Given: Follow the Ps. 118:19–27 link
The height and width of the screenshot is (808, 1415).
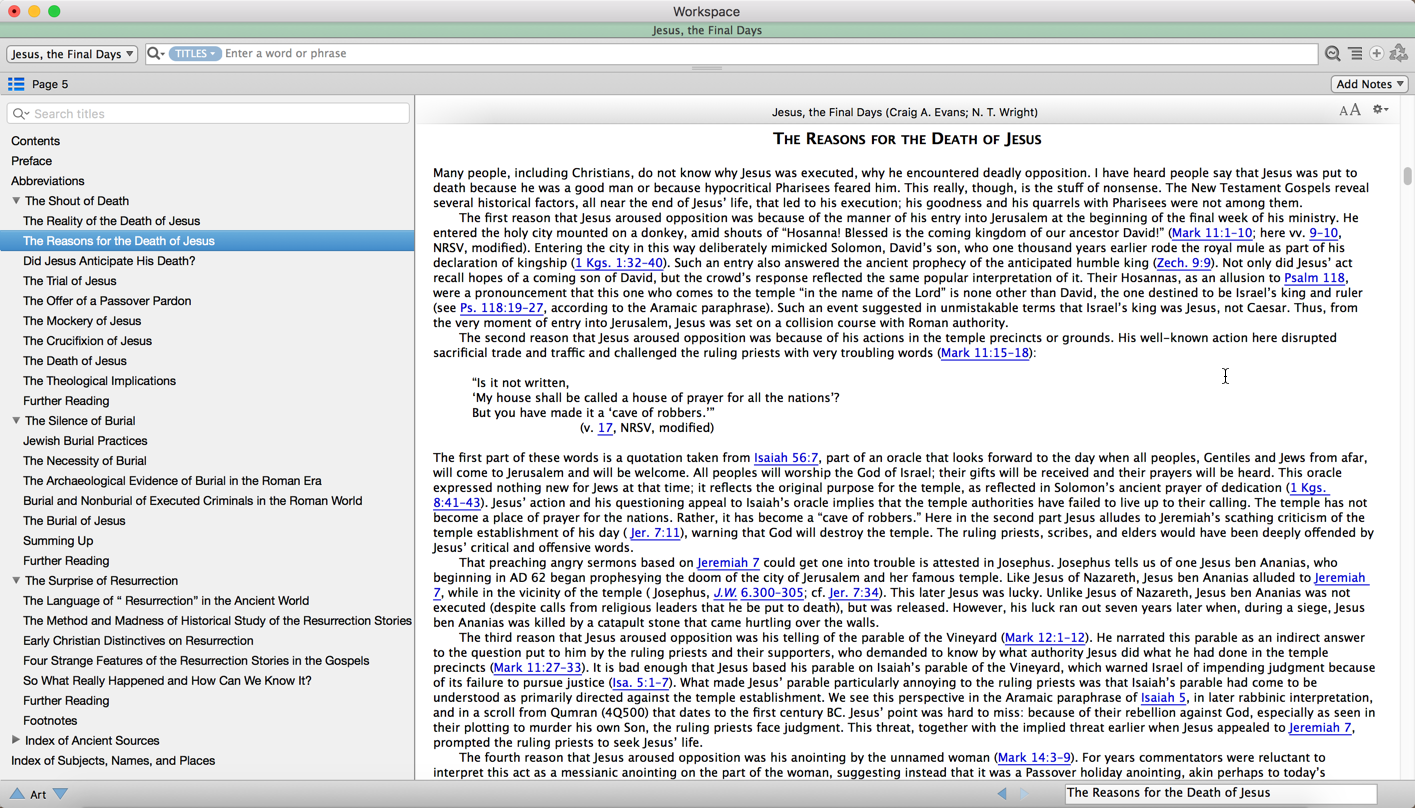Looking at the screenshot, I should click(x=501, y=308).
